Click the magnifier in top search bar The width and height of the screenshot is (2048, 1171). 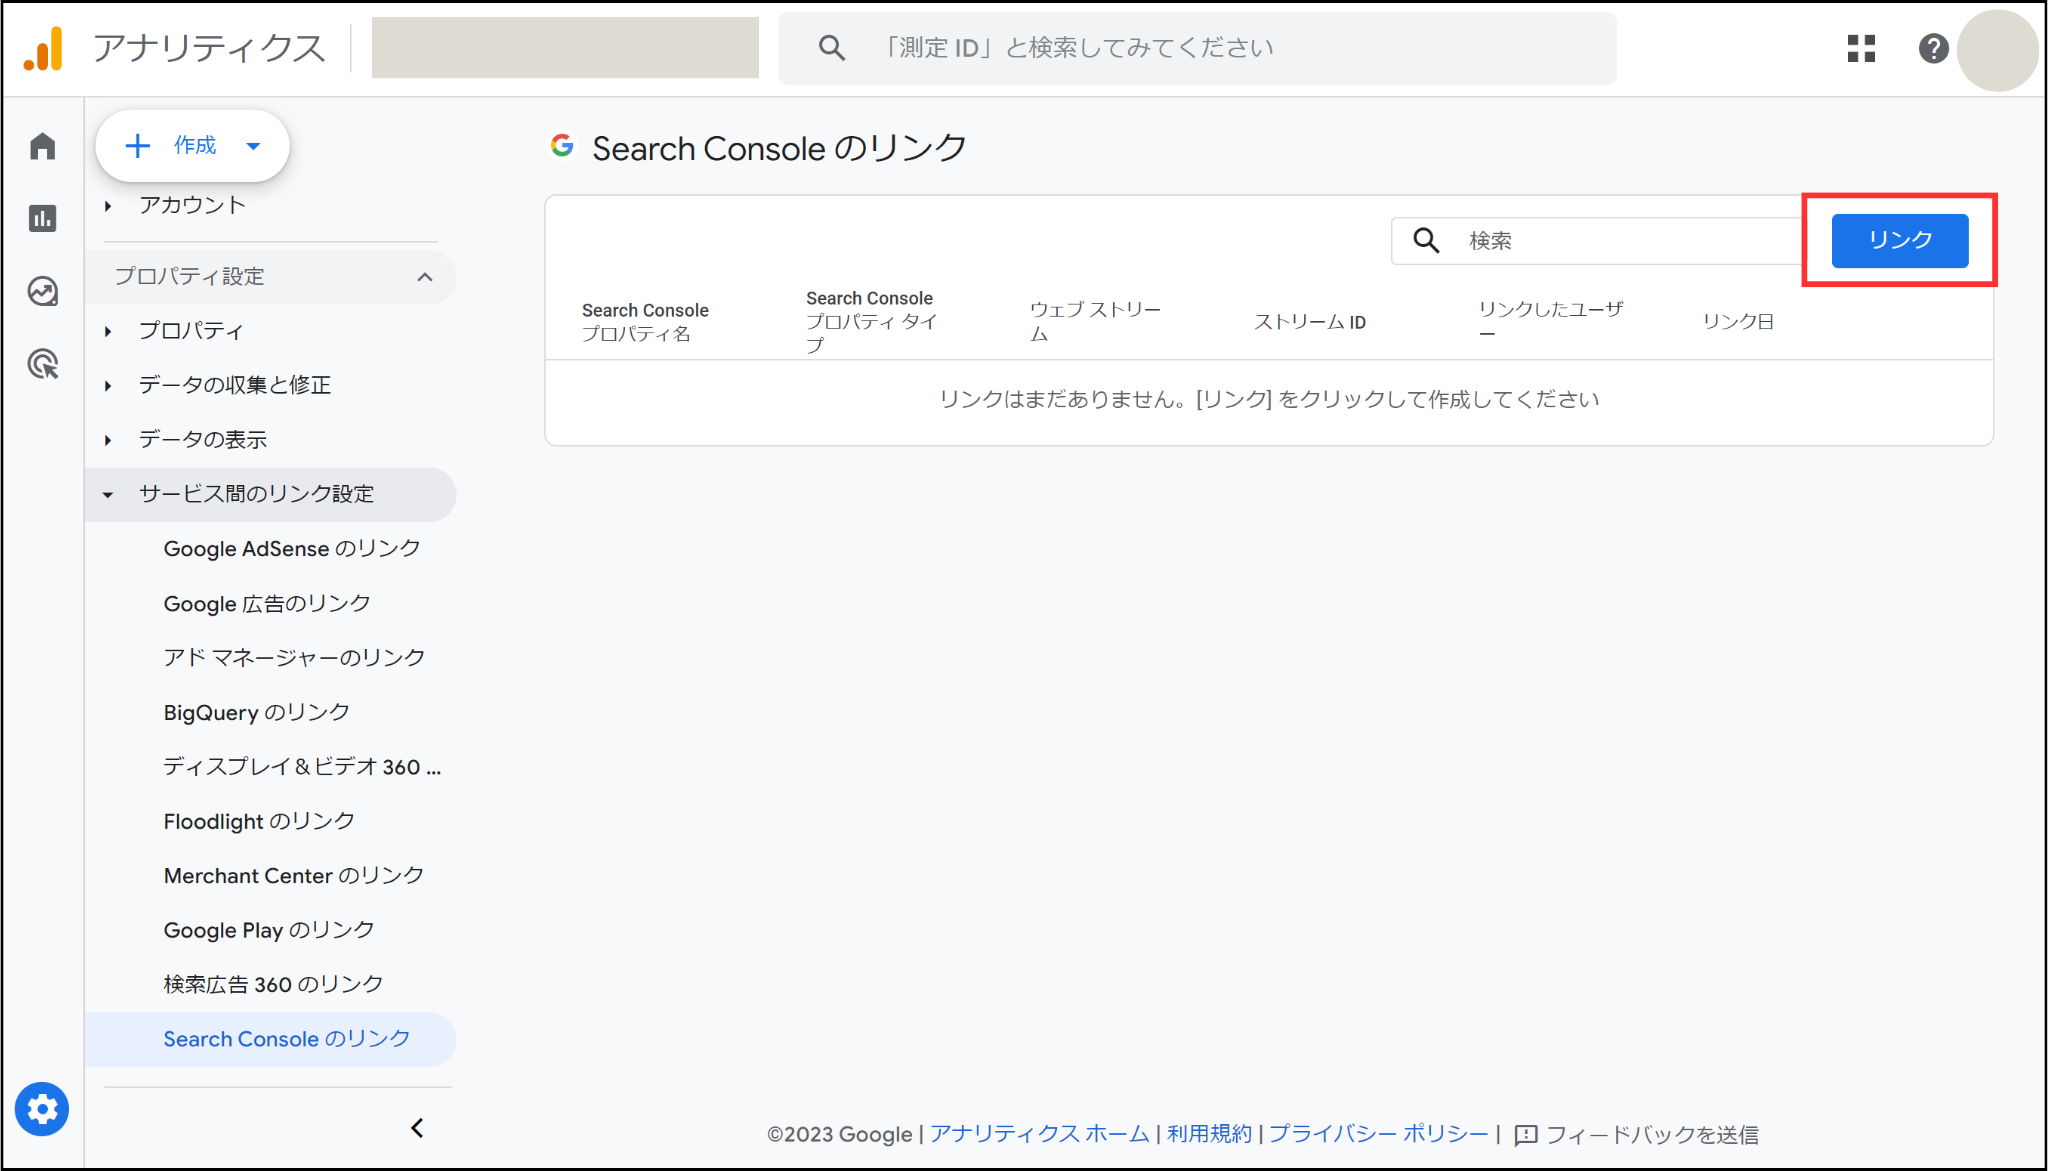(831, 48)
